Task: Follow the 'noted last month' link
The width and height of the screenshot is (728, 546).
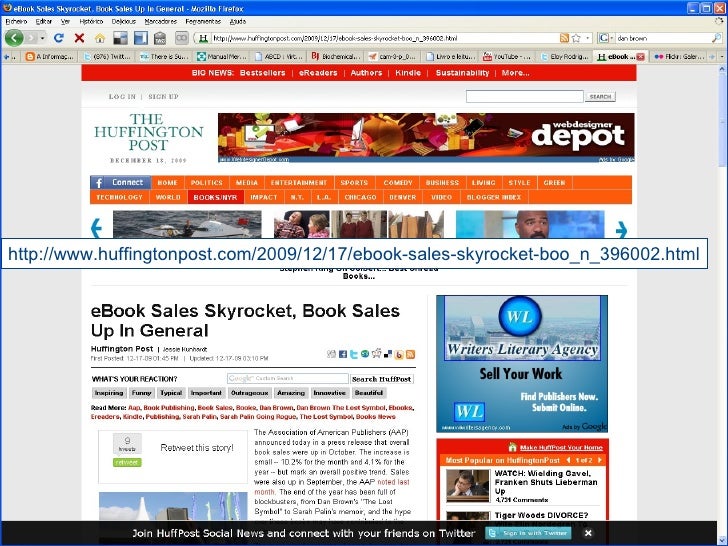Action: [x=332, y=487]
